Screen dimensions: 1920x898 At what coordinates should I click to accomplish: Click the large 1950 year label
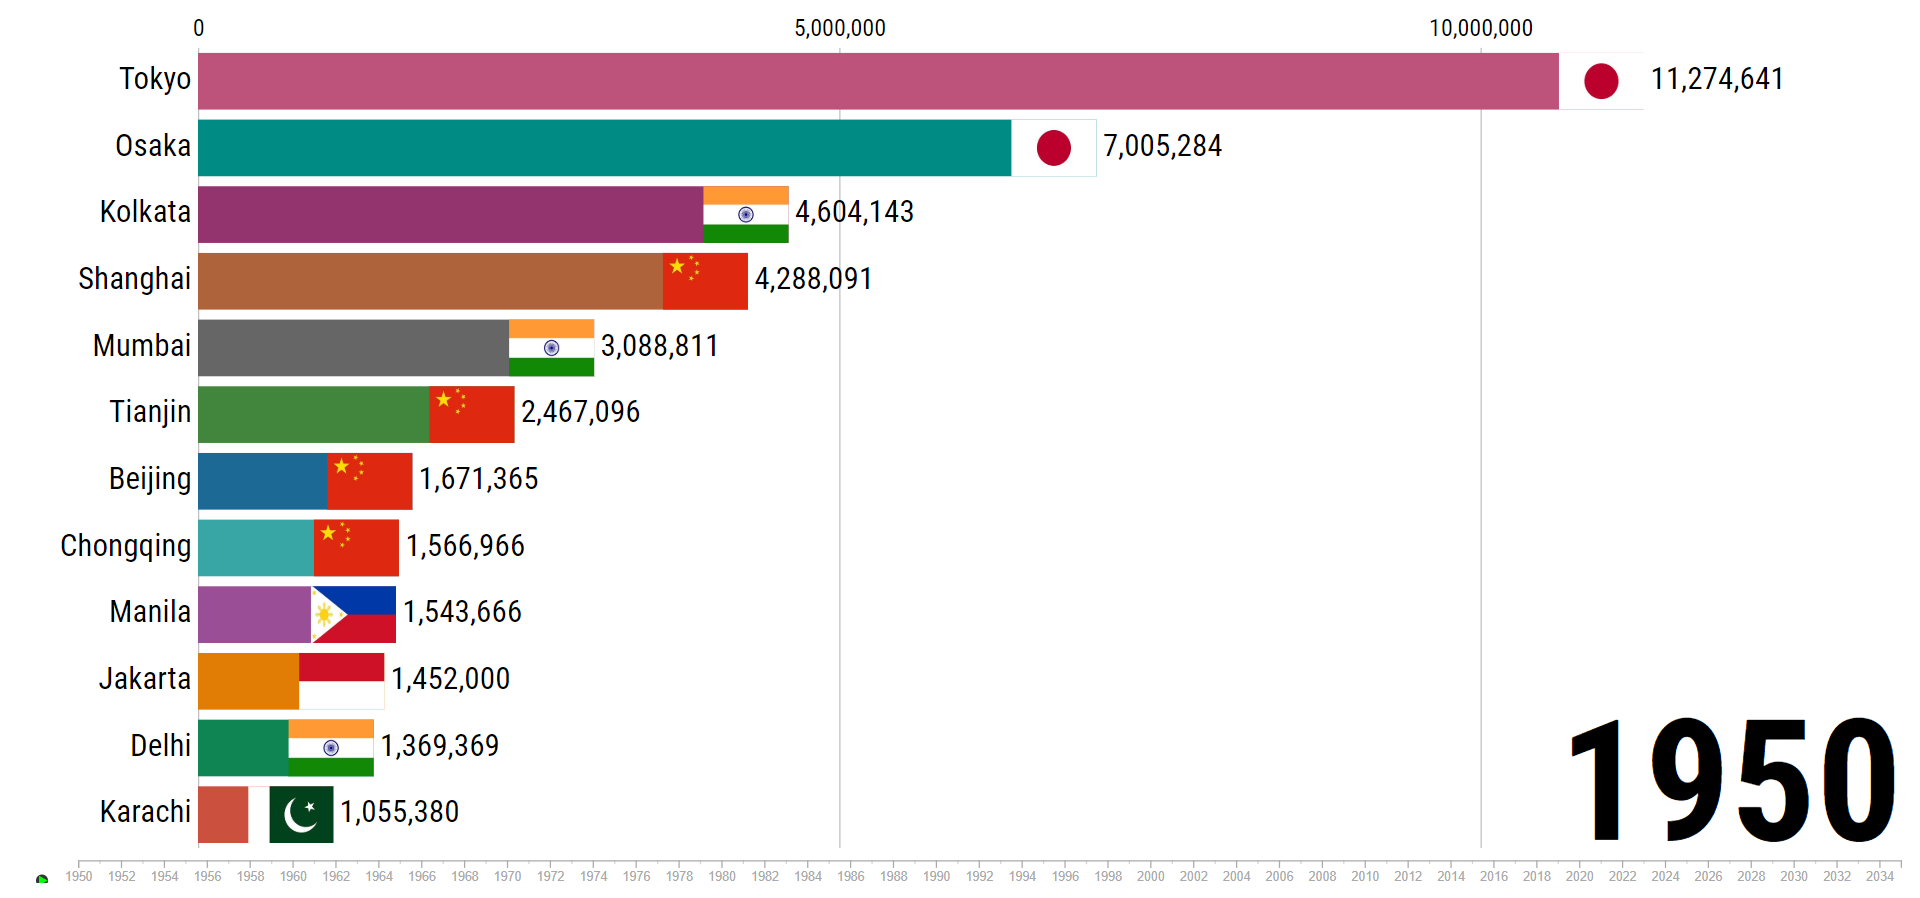coord(1731,781)
